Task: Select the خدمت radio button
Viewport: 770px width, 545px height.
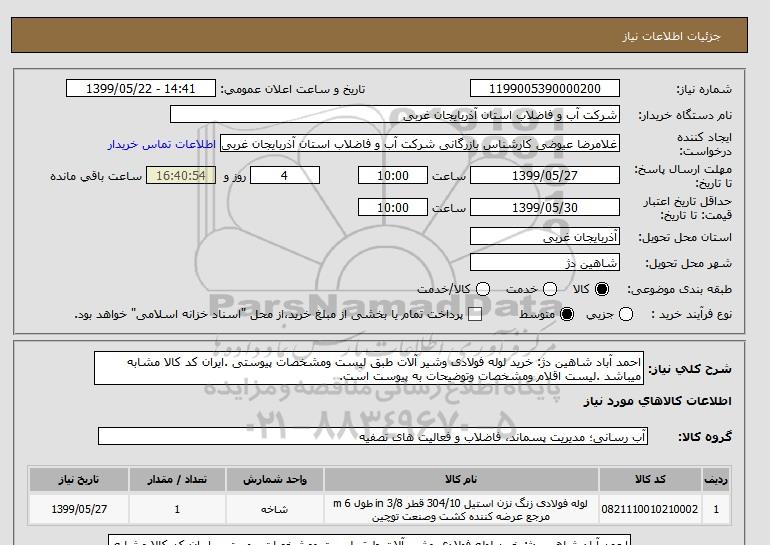Action: [x=550, y=289]
